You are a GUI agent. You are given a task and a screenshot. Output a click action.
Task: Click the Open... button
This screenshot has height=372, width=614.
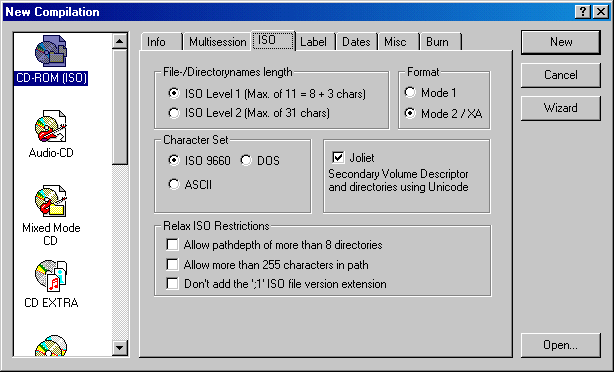[x=560, y=345]
